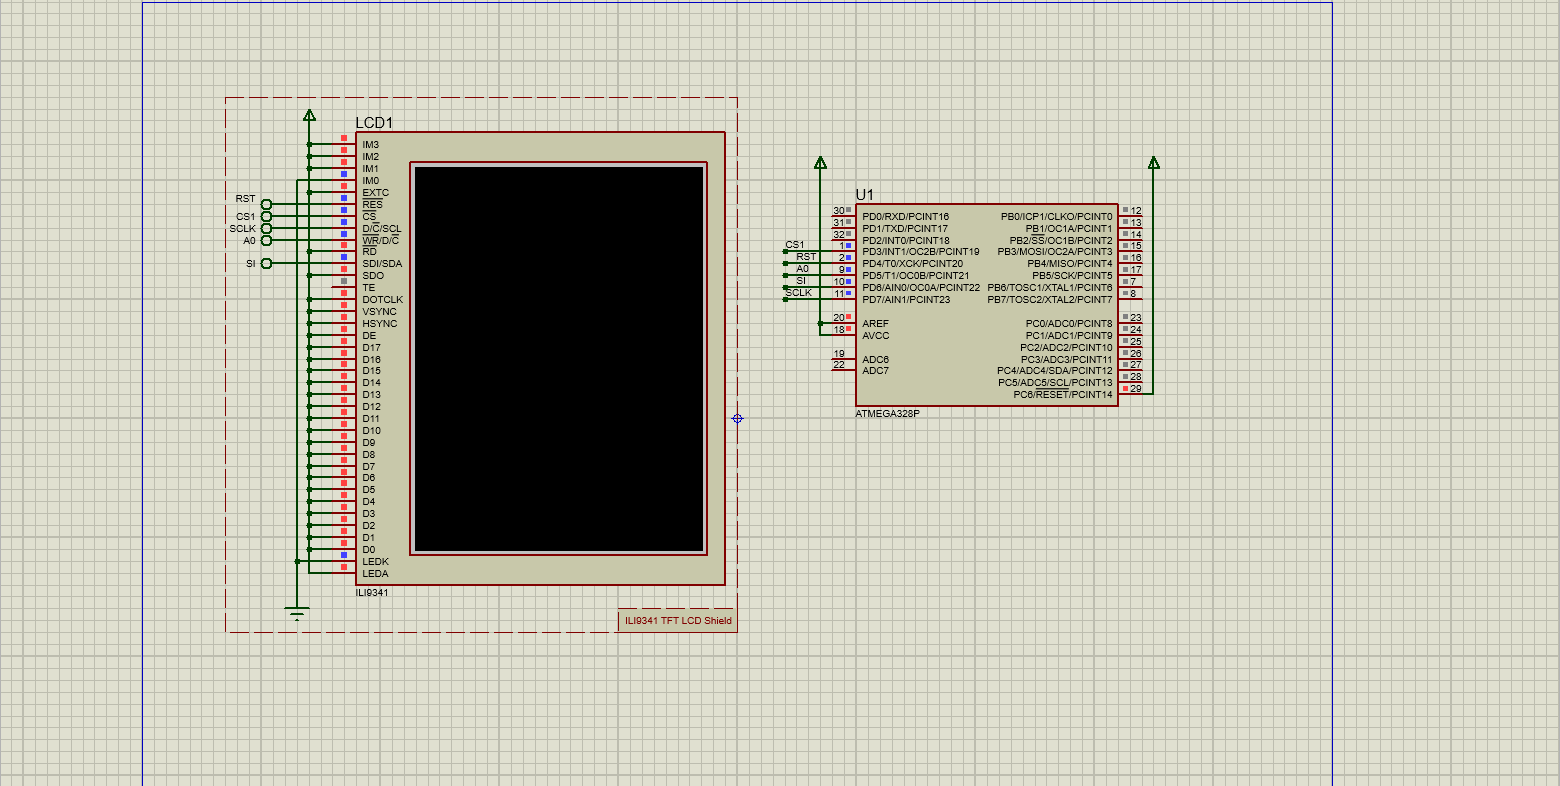
Task: Click the PB7/TOSC2/XTAL2/PCINT7 pin on U1
Action: 1049,300
